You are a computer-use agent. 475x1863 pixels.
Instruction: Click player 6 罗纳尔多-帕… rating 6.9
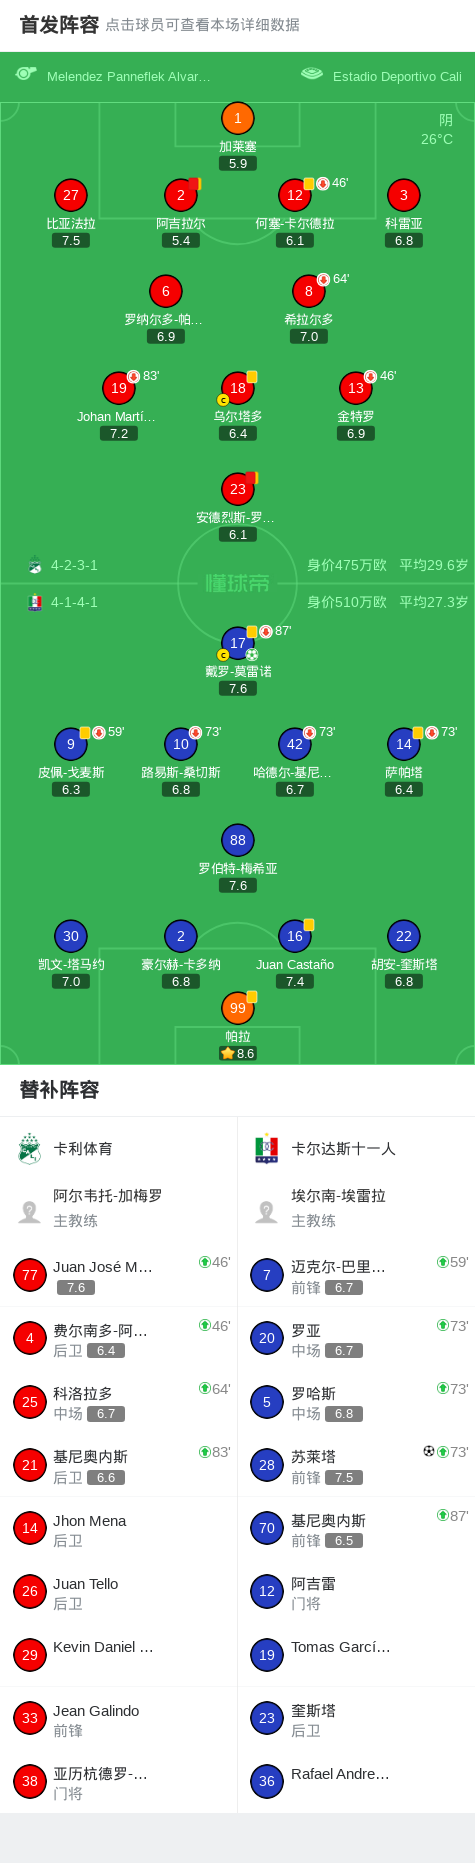tap(166, 337)
